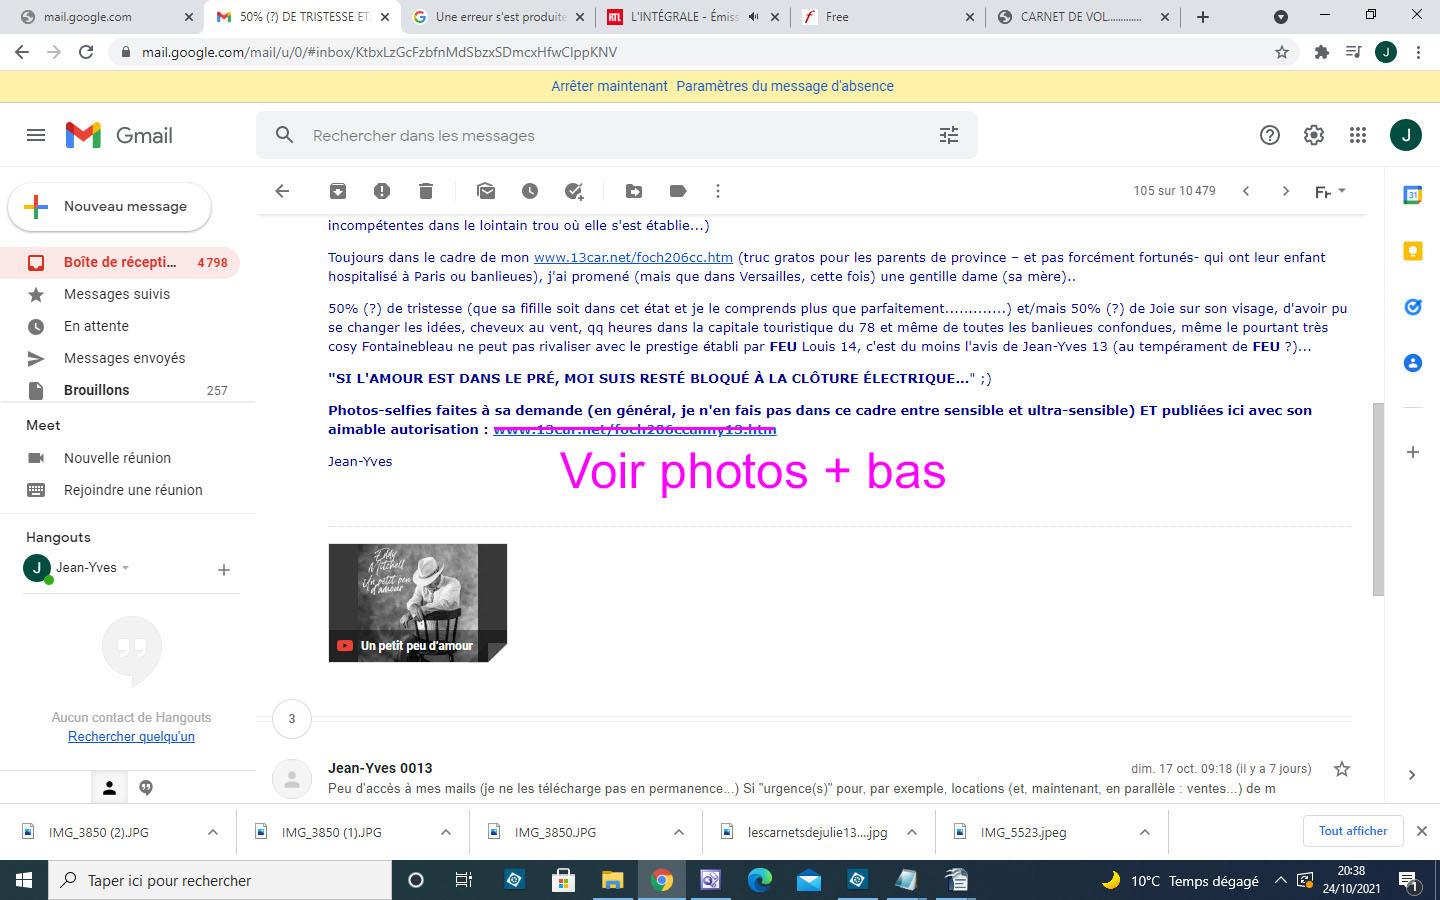Open www.13car.net/foch206cc.htm link

(633, 257)
